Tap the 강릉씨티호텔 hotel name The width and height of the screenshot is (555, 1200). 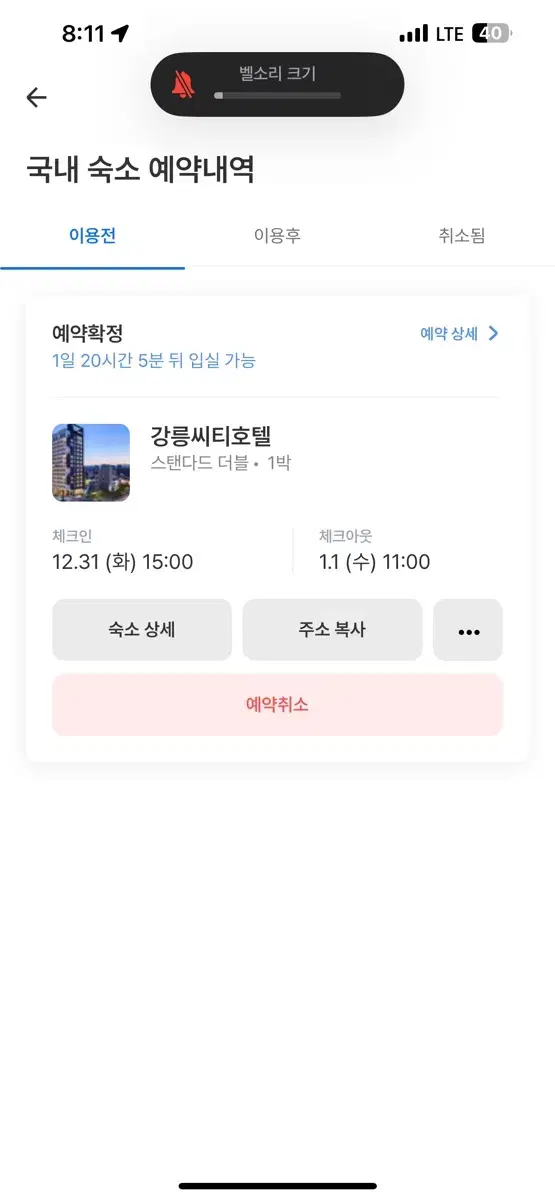coord(211,436)
